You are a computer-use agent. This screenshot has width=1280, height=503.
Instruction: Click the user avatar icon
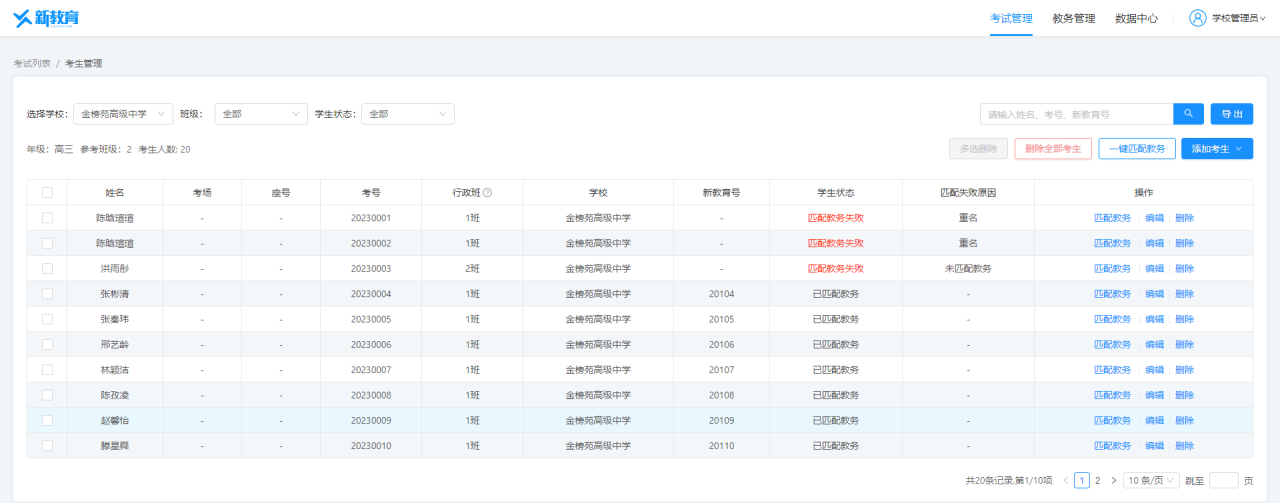point(1197,18)
